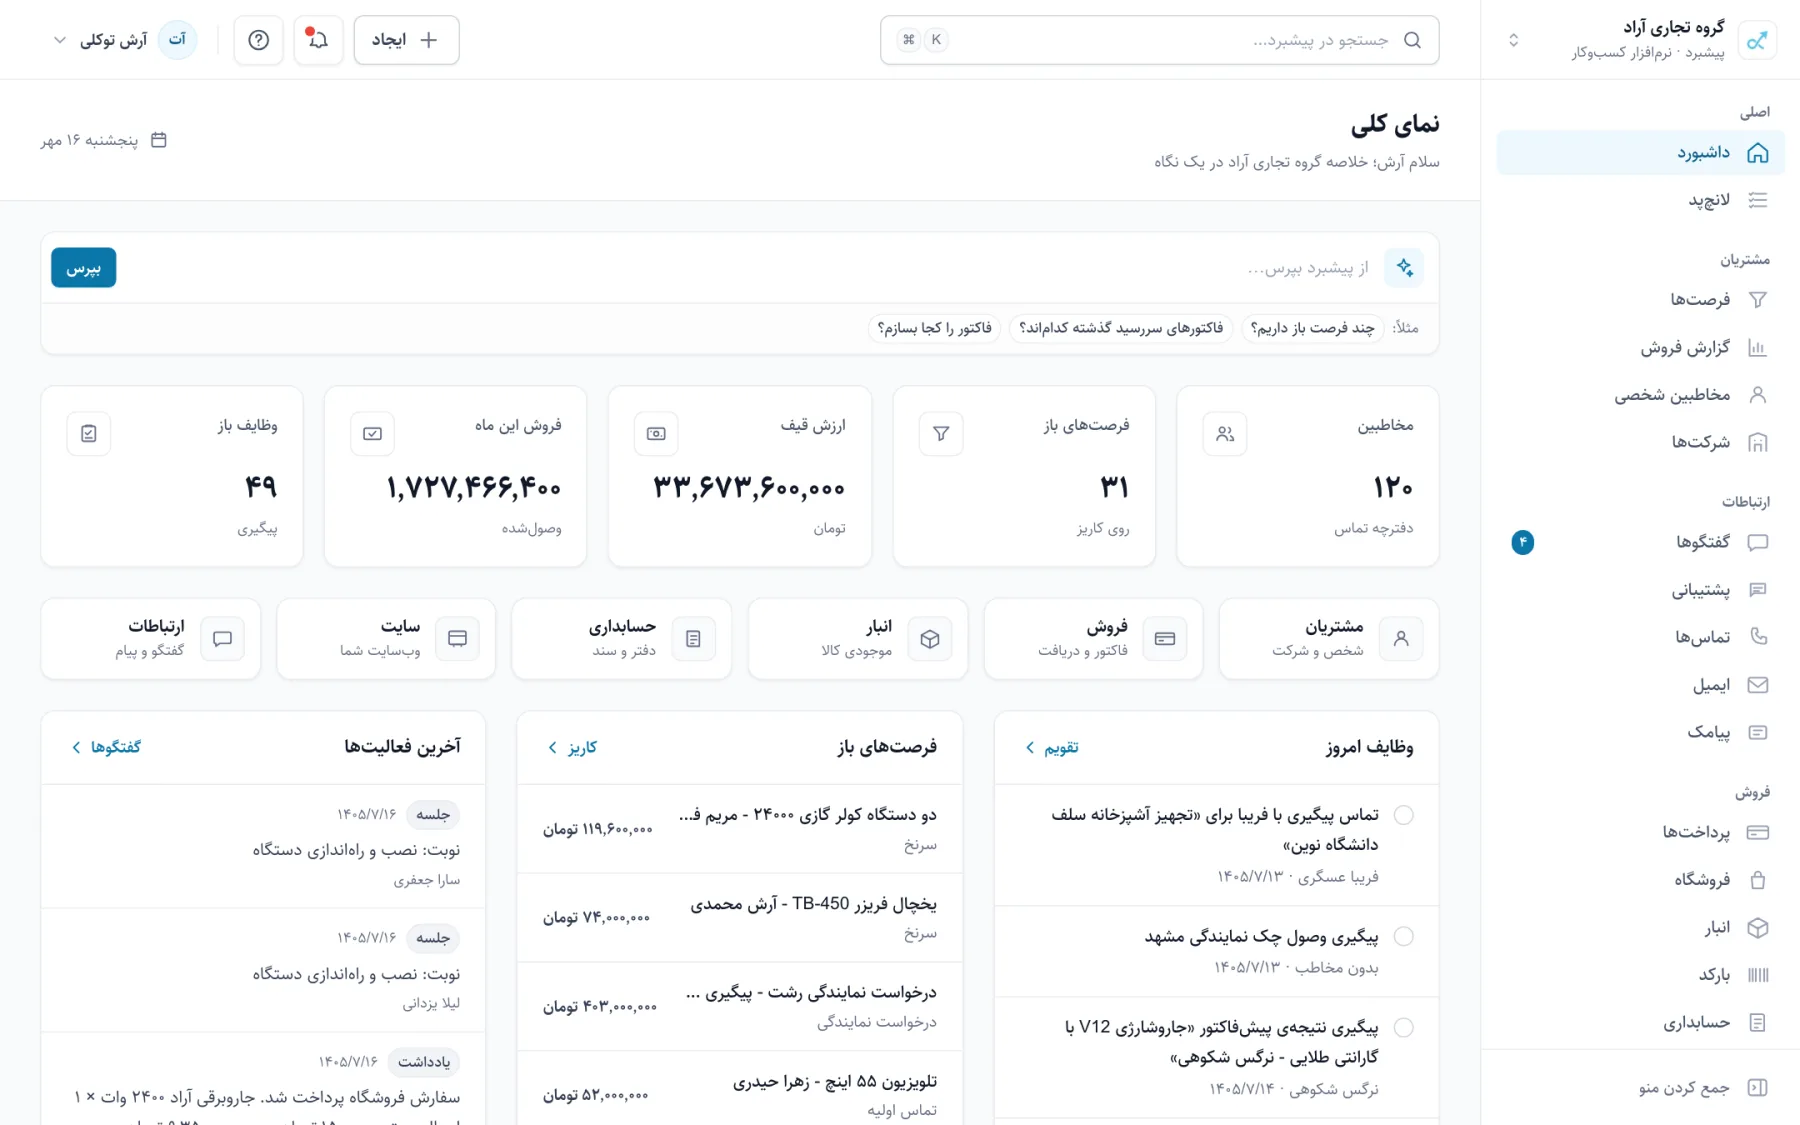
Task: Check off the تماس پیگیری با فریبا task
Action: point(1404,815)
